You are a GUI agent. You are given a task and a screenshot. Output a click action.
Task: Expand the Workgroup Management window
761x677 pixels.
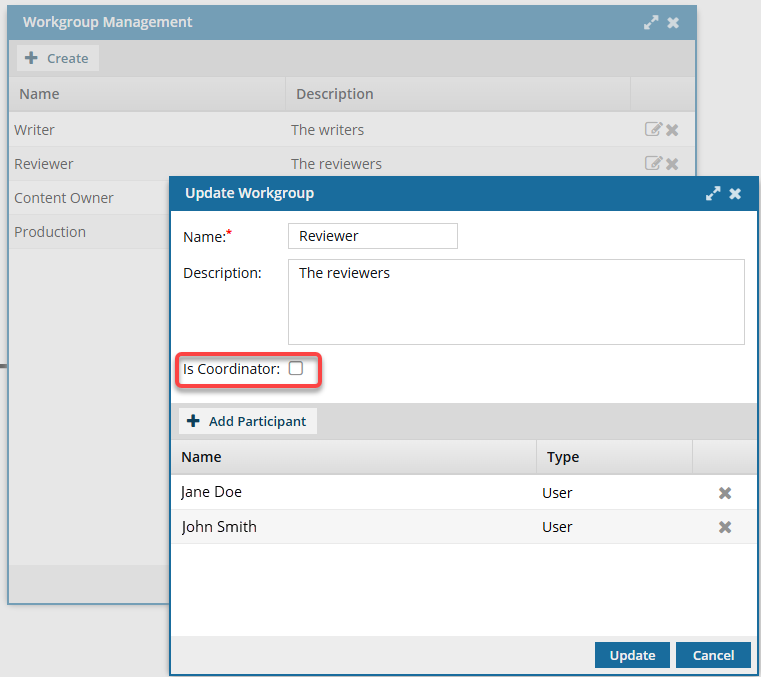point(651,22)
